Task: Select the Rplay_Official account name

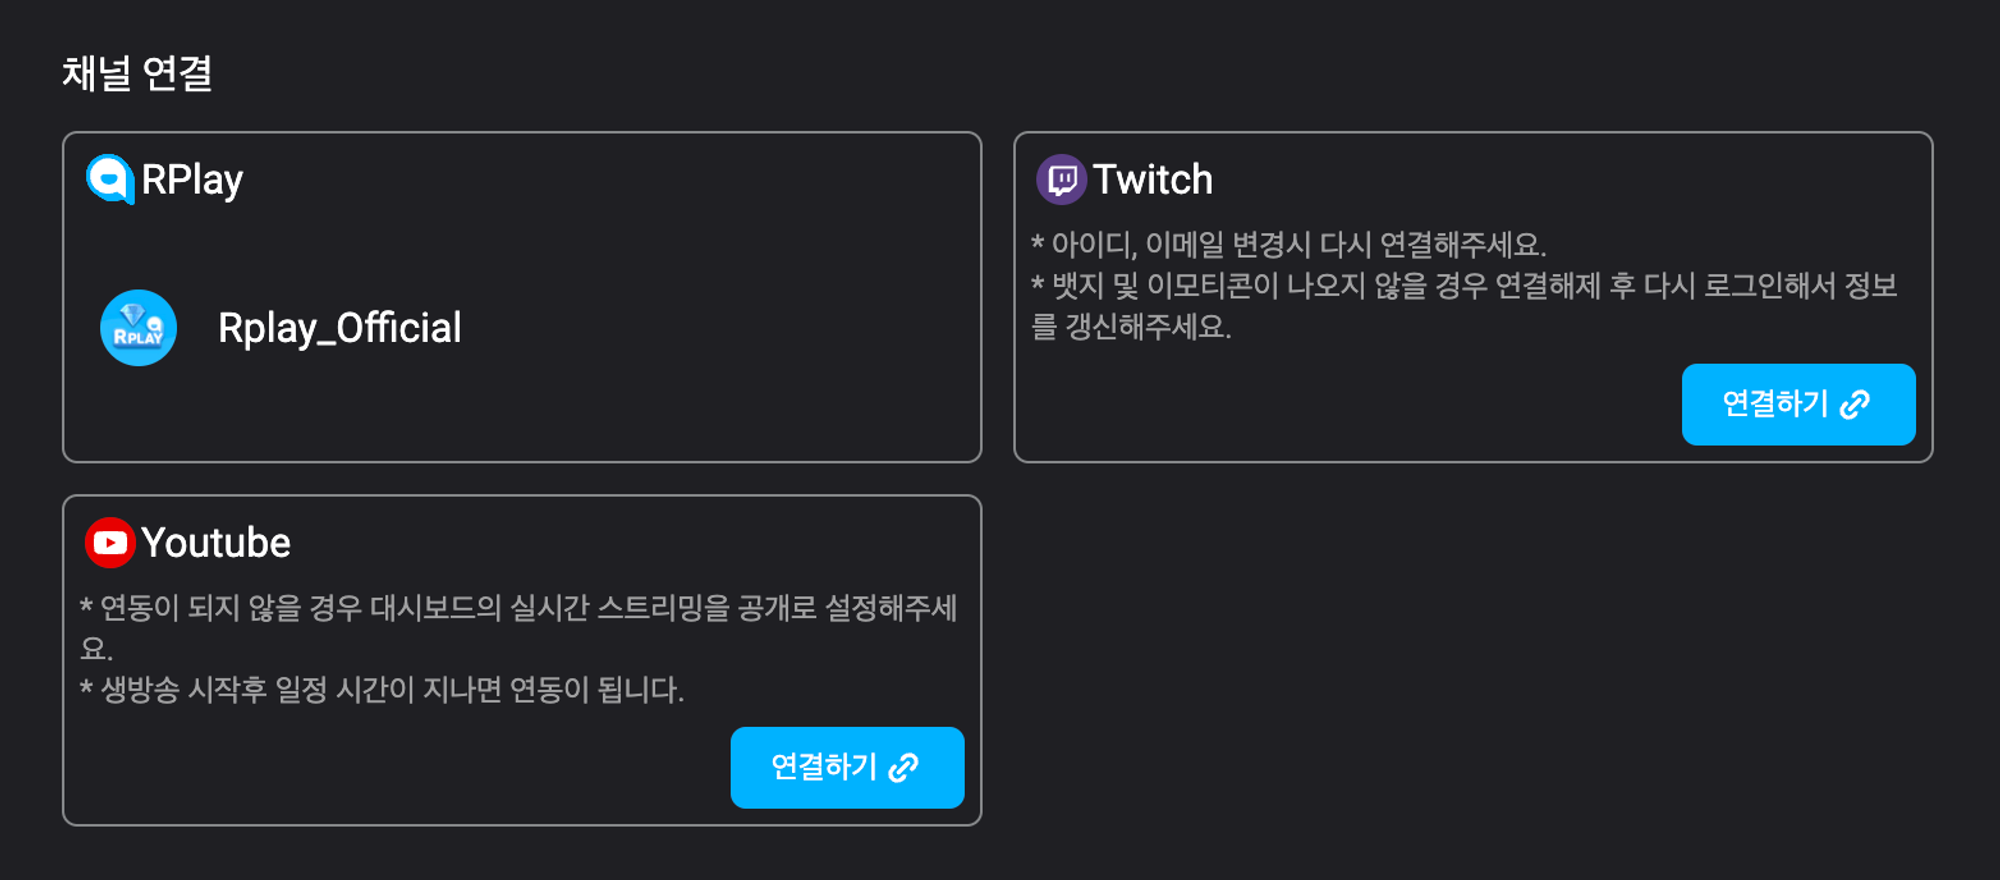Action: [340, 328]
